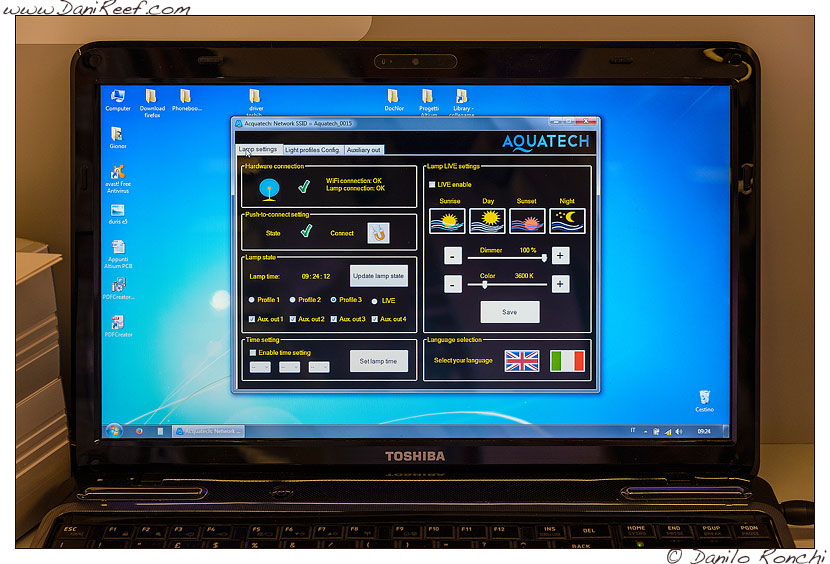Click the WiFi antenna hardware connection icon
The height and width of the screenshot is (564, 830).
tap(269, 190)
